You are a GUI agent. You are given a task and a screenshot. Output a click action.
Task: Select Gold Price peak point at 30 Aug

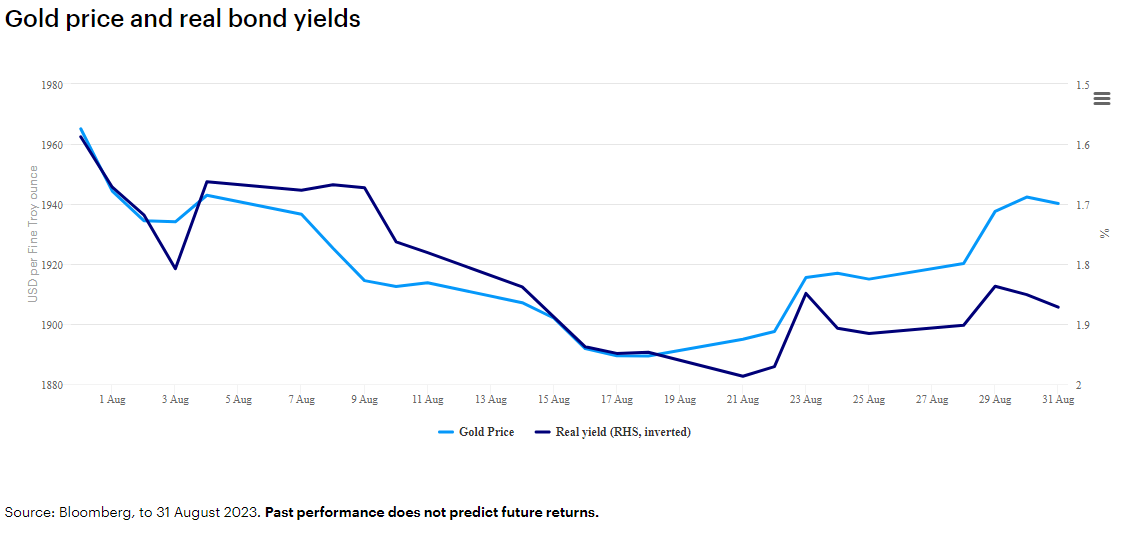click(x=1027, y=197)
